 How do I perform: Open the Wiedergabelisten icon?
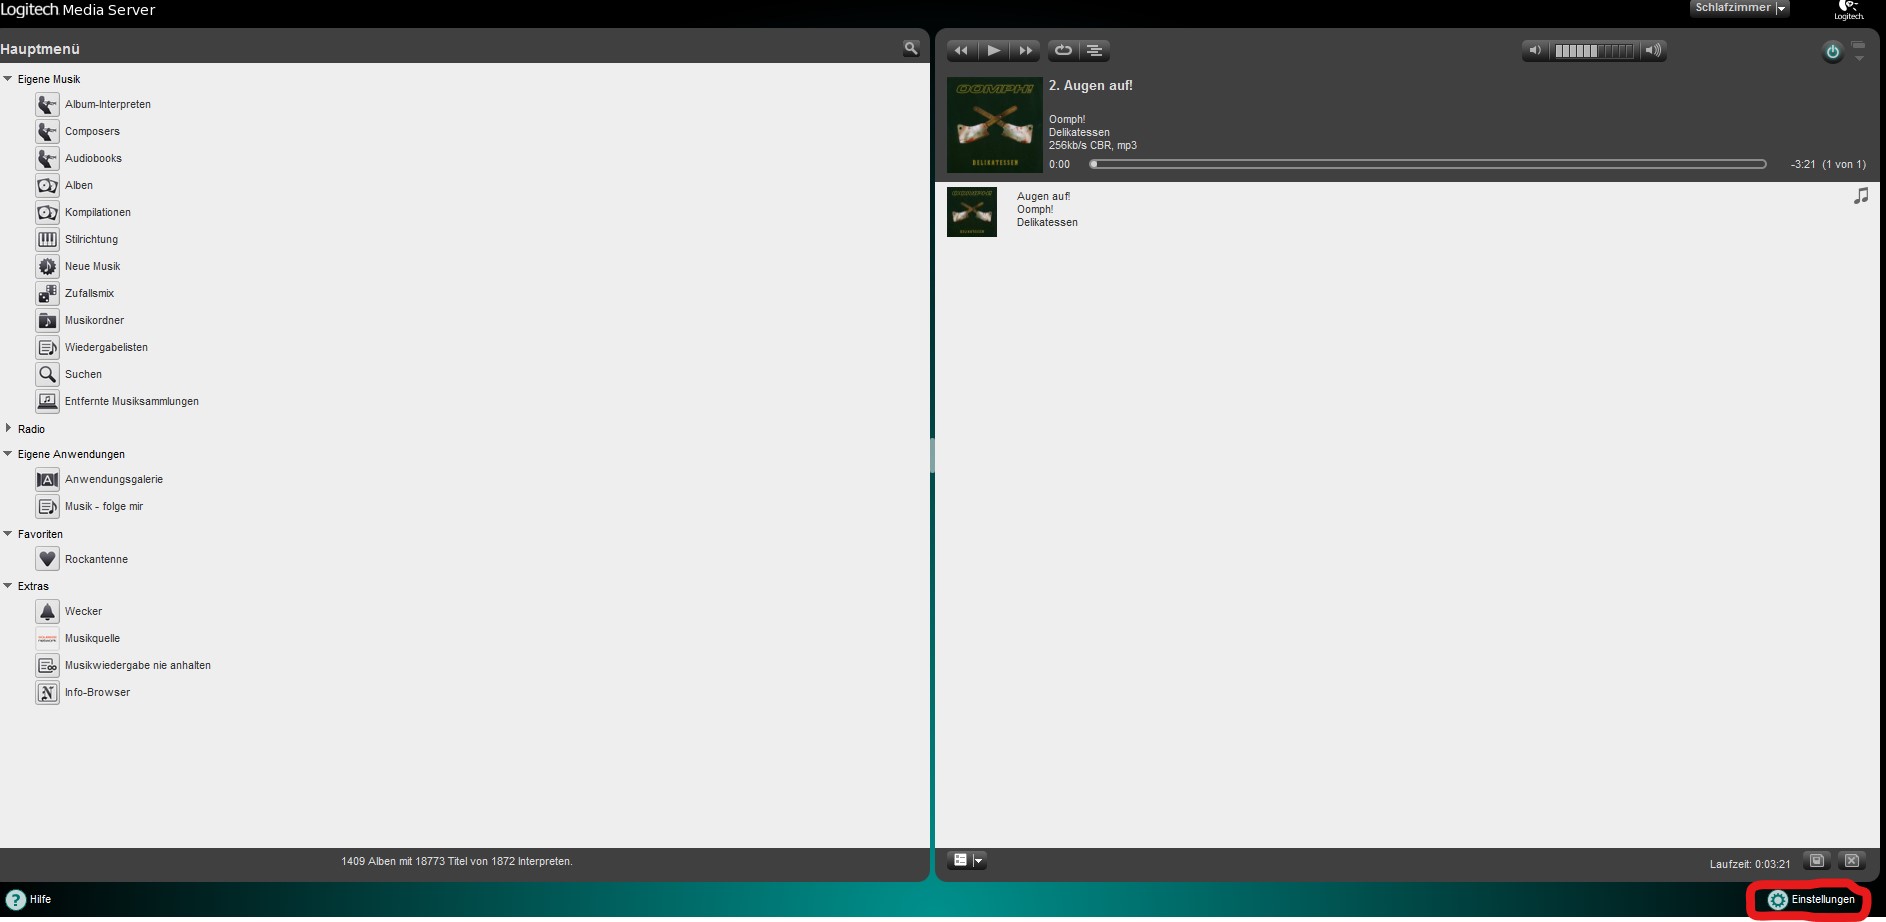(x=47, y=347)
